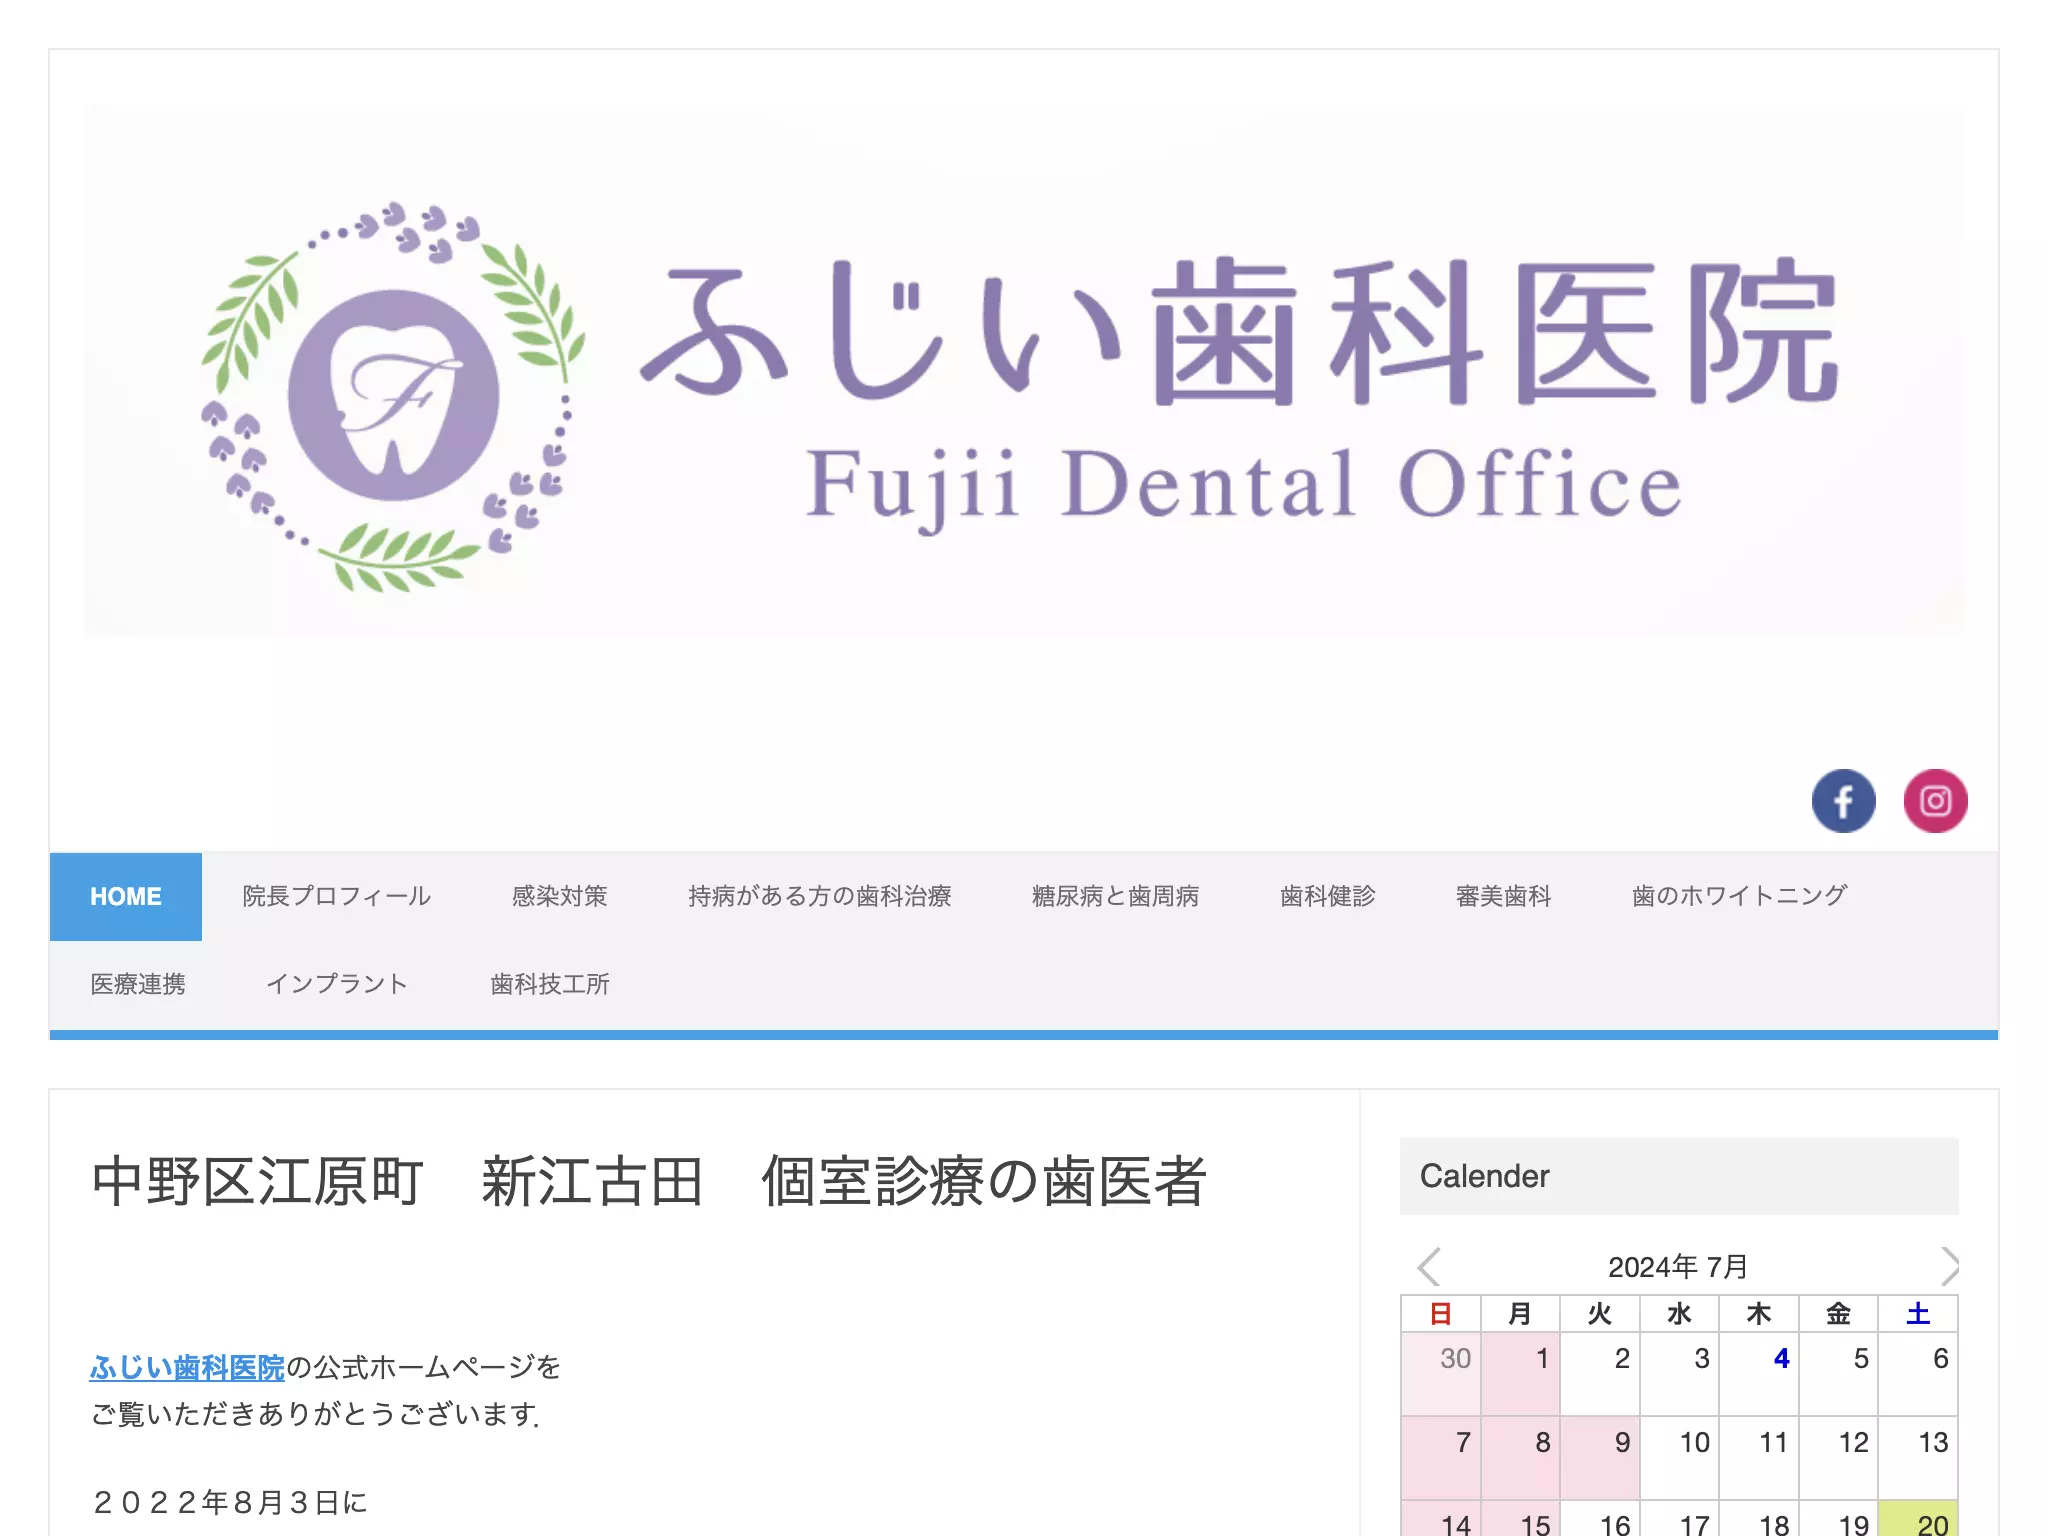The height and width of the screenshot is (1536, 2048).
Task: Open 糖尿病と歯周病 menu item
Action: pyautogui.click(x=1115, y=896)
